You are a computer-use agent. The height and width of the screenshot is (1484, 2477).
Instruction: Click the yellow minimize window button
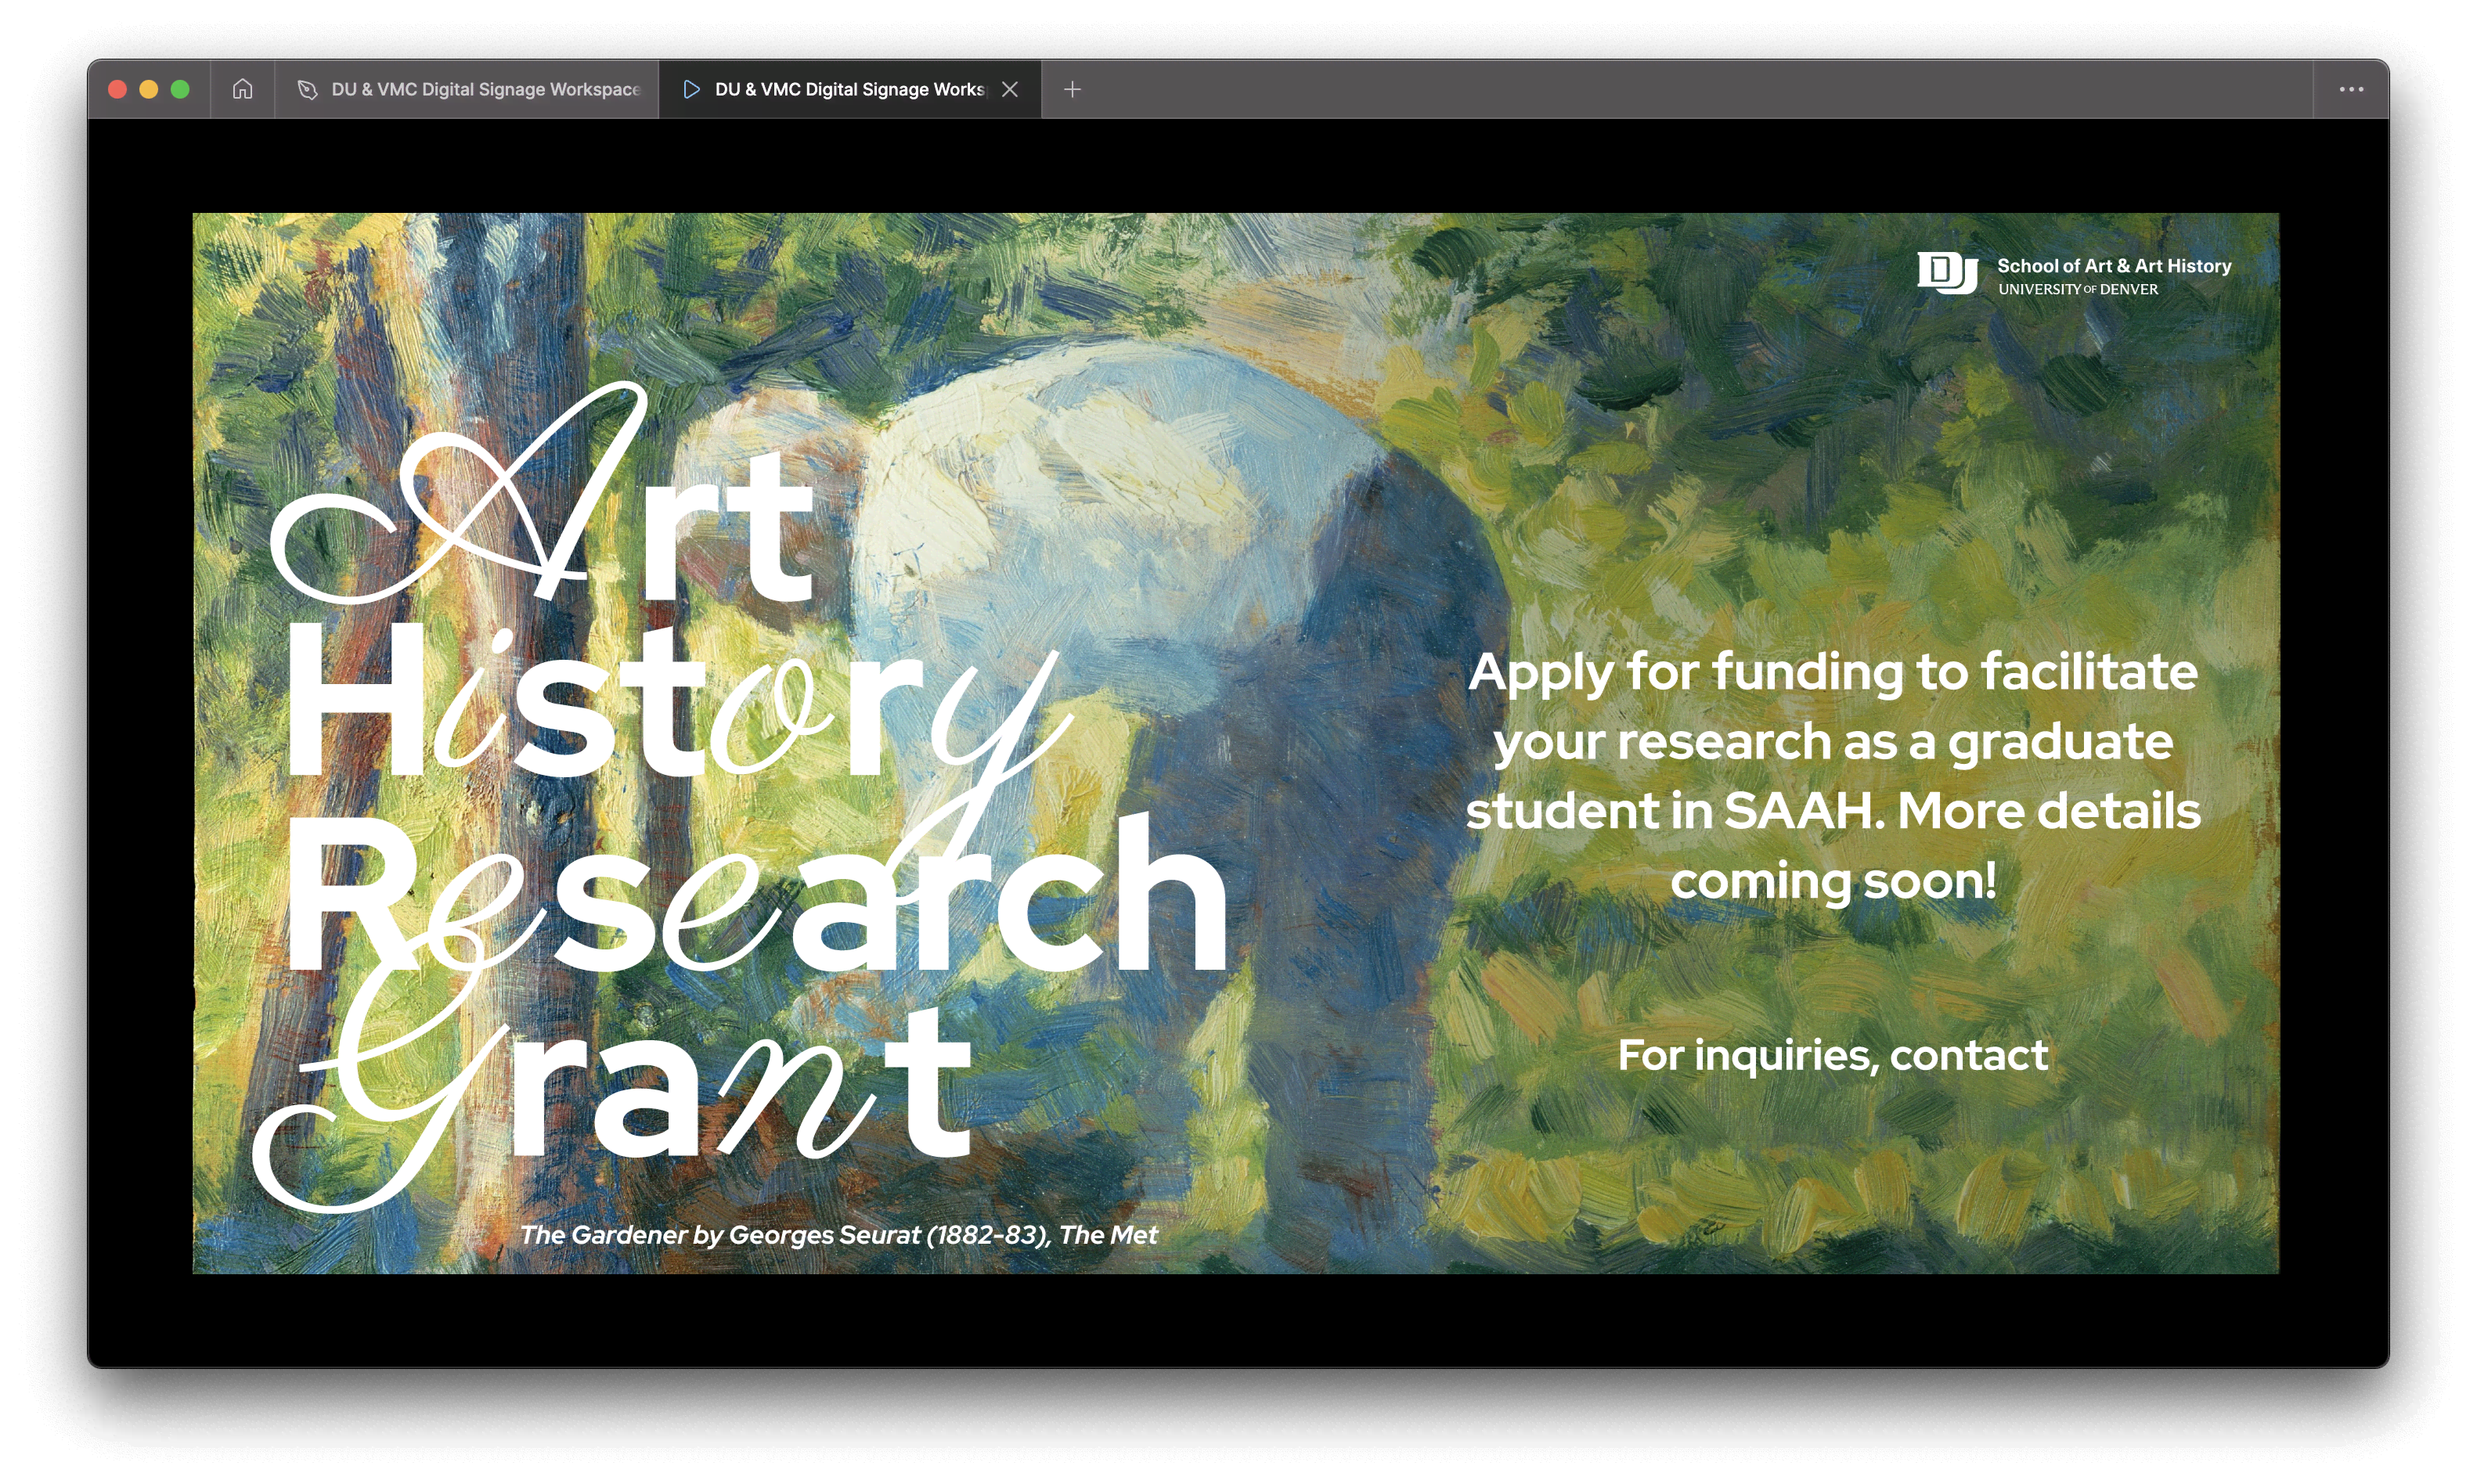[x=149, y=89]
